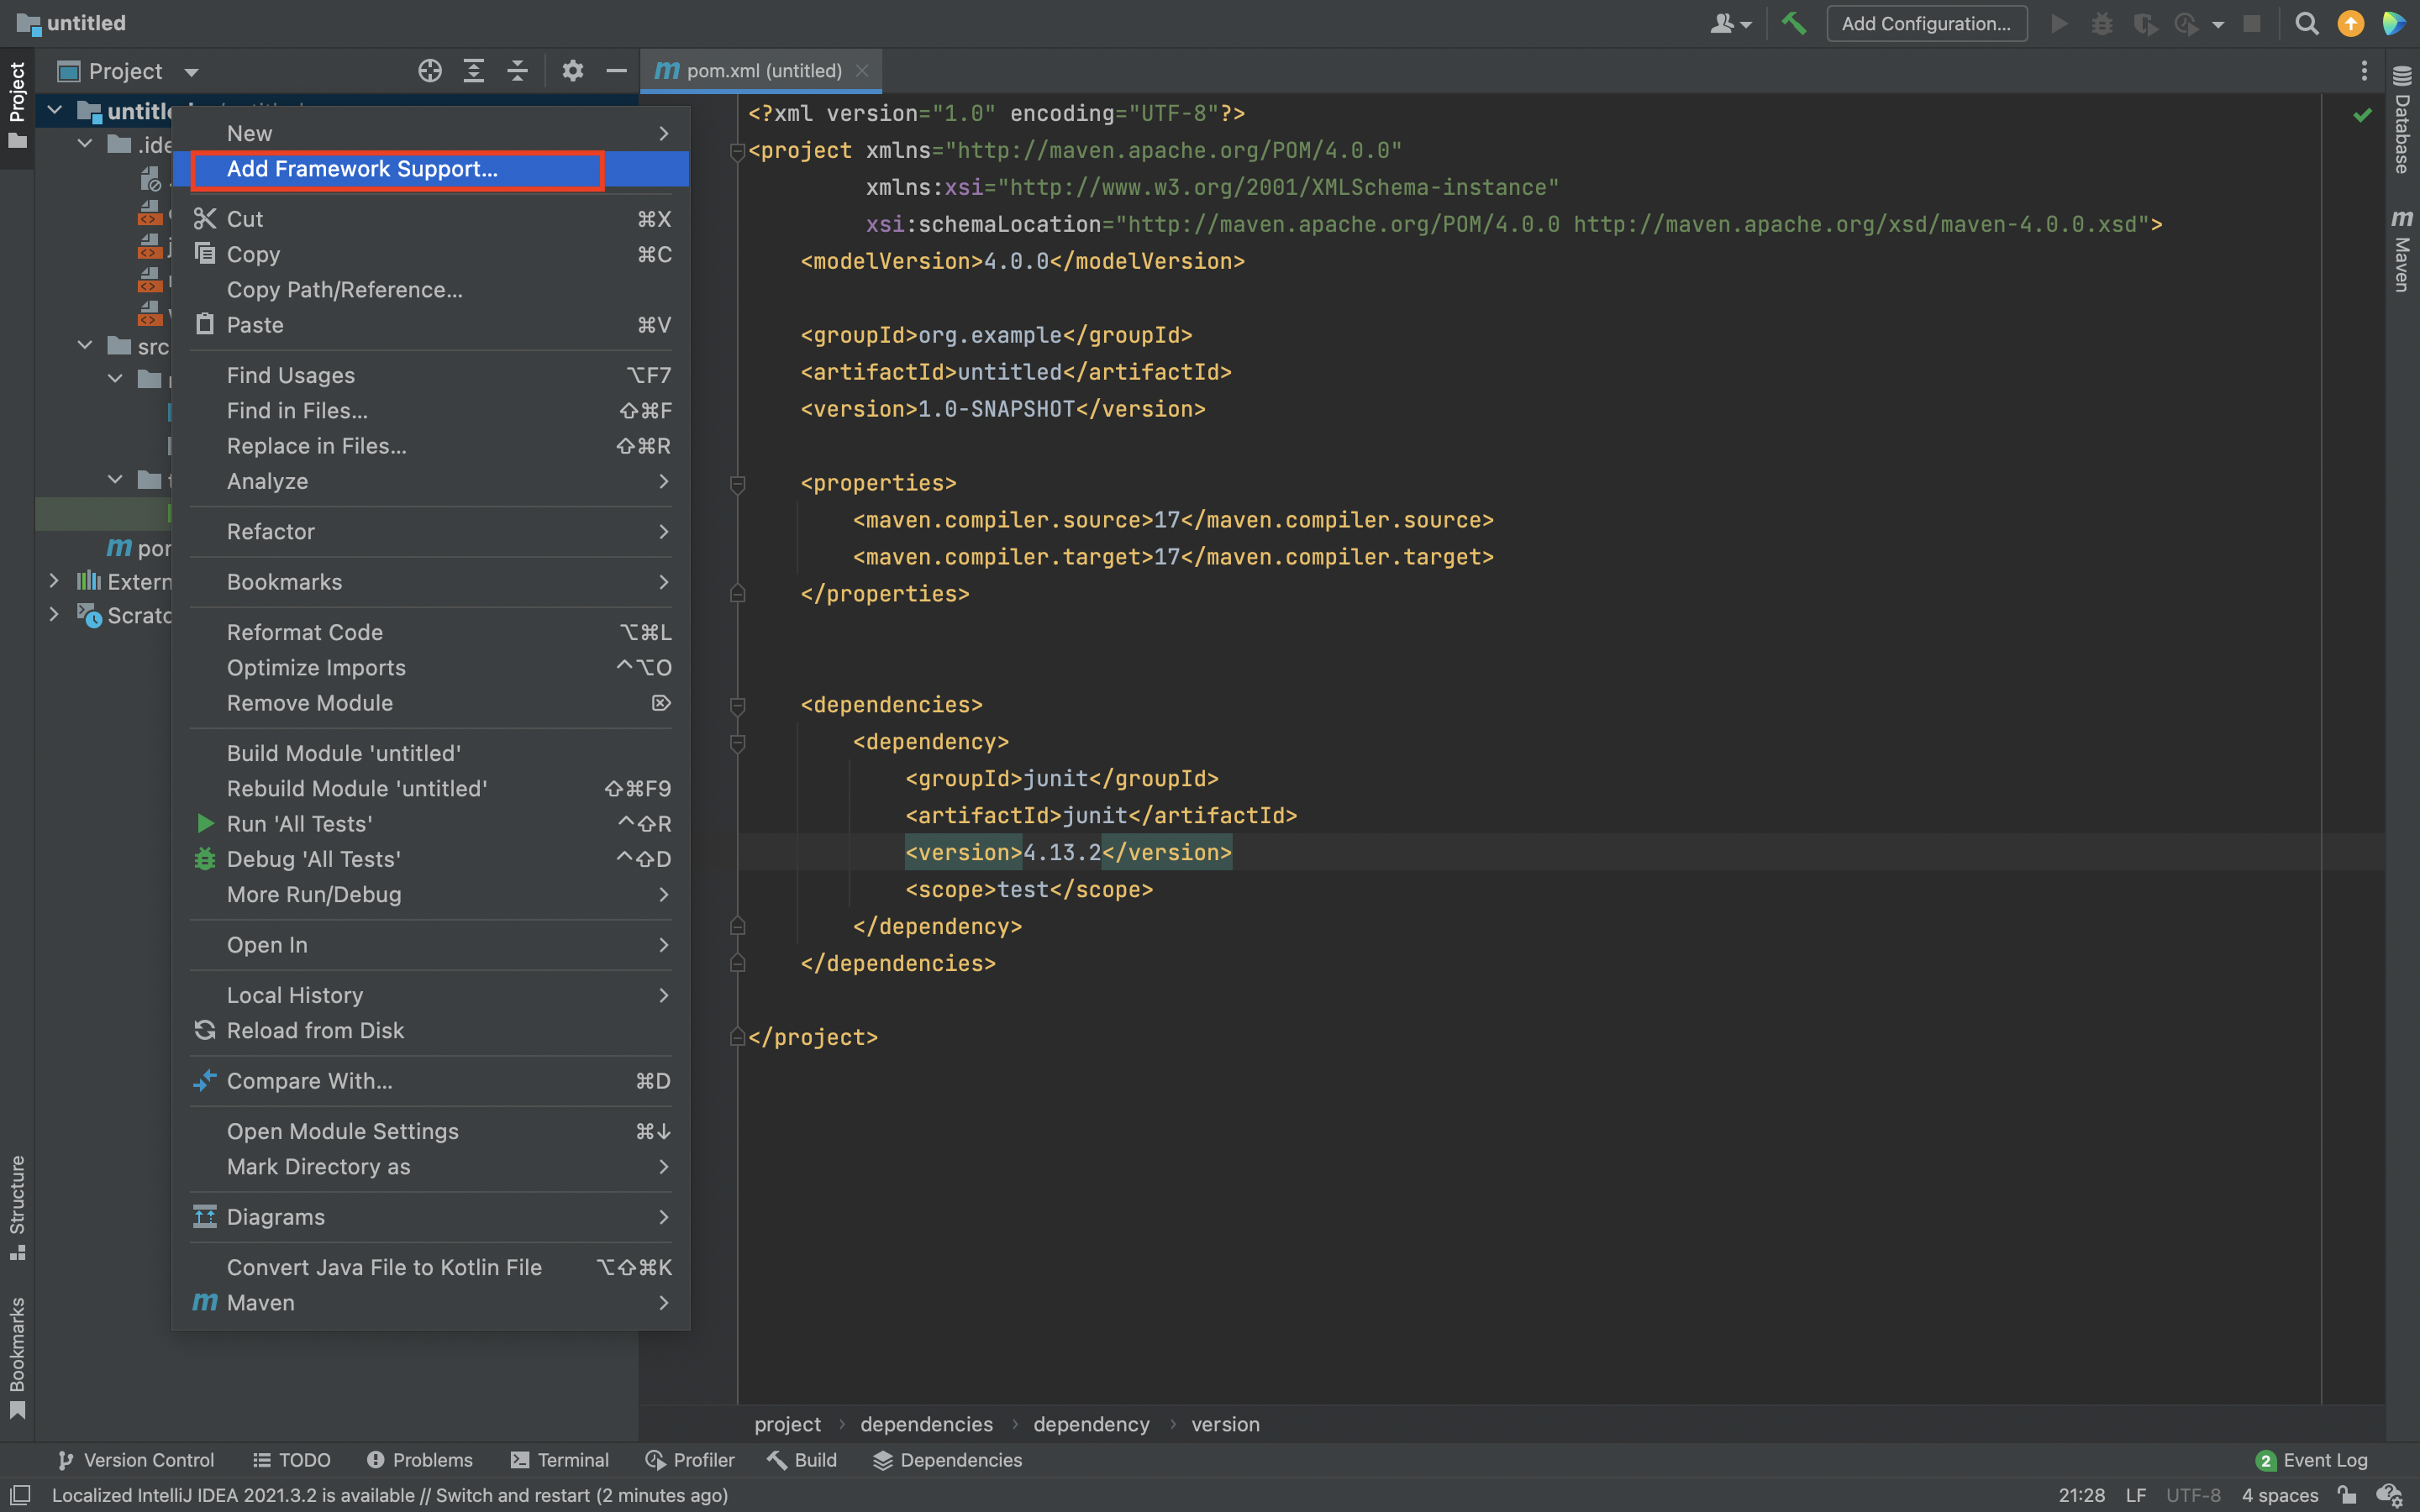Click the Debug bug icon in toolbar
Viewport: 2420px width, 1512px height.
pyautogui.click(x=2102, y=23)
